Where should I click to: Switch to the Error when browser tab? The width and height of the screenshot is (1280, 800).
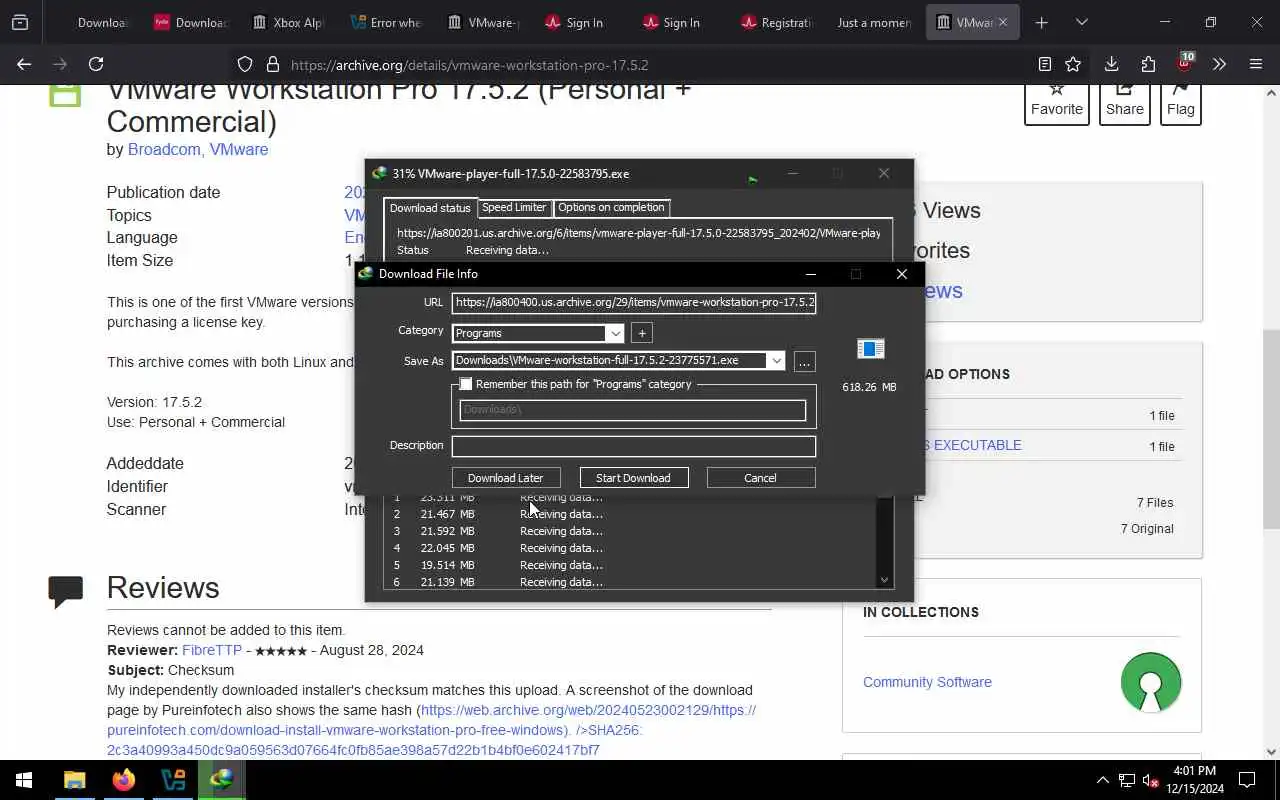pos(385,22)
